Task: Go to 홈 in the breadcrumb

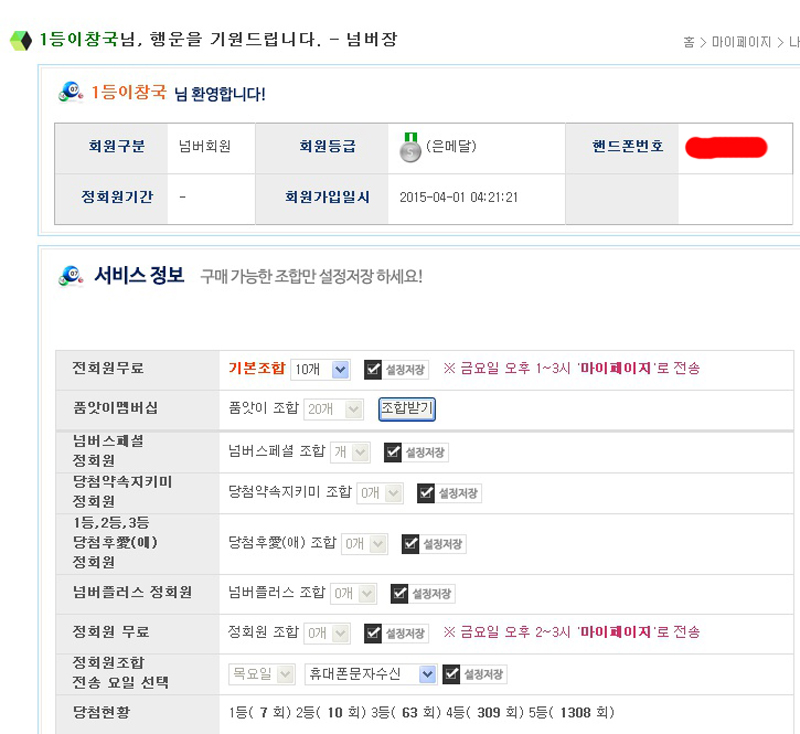Action: [689, 42]
